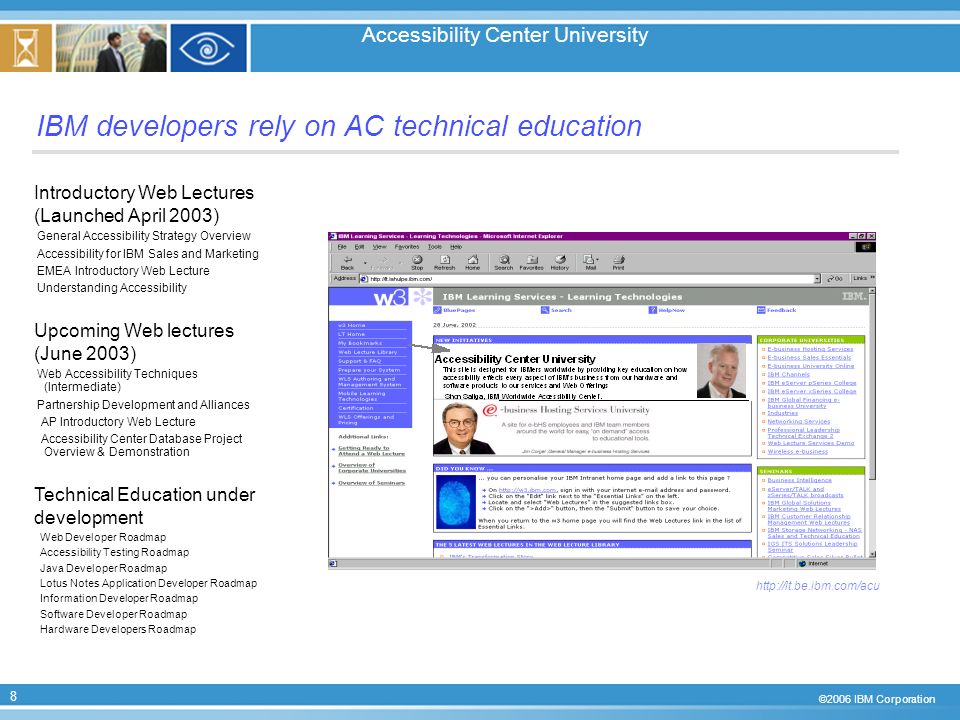This screenshot has height=720, width=960.
Task: Click the Accessibility Center University portrait photo
Action: [721, 371]
